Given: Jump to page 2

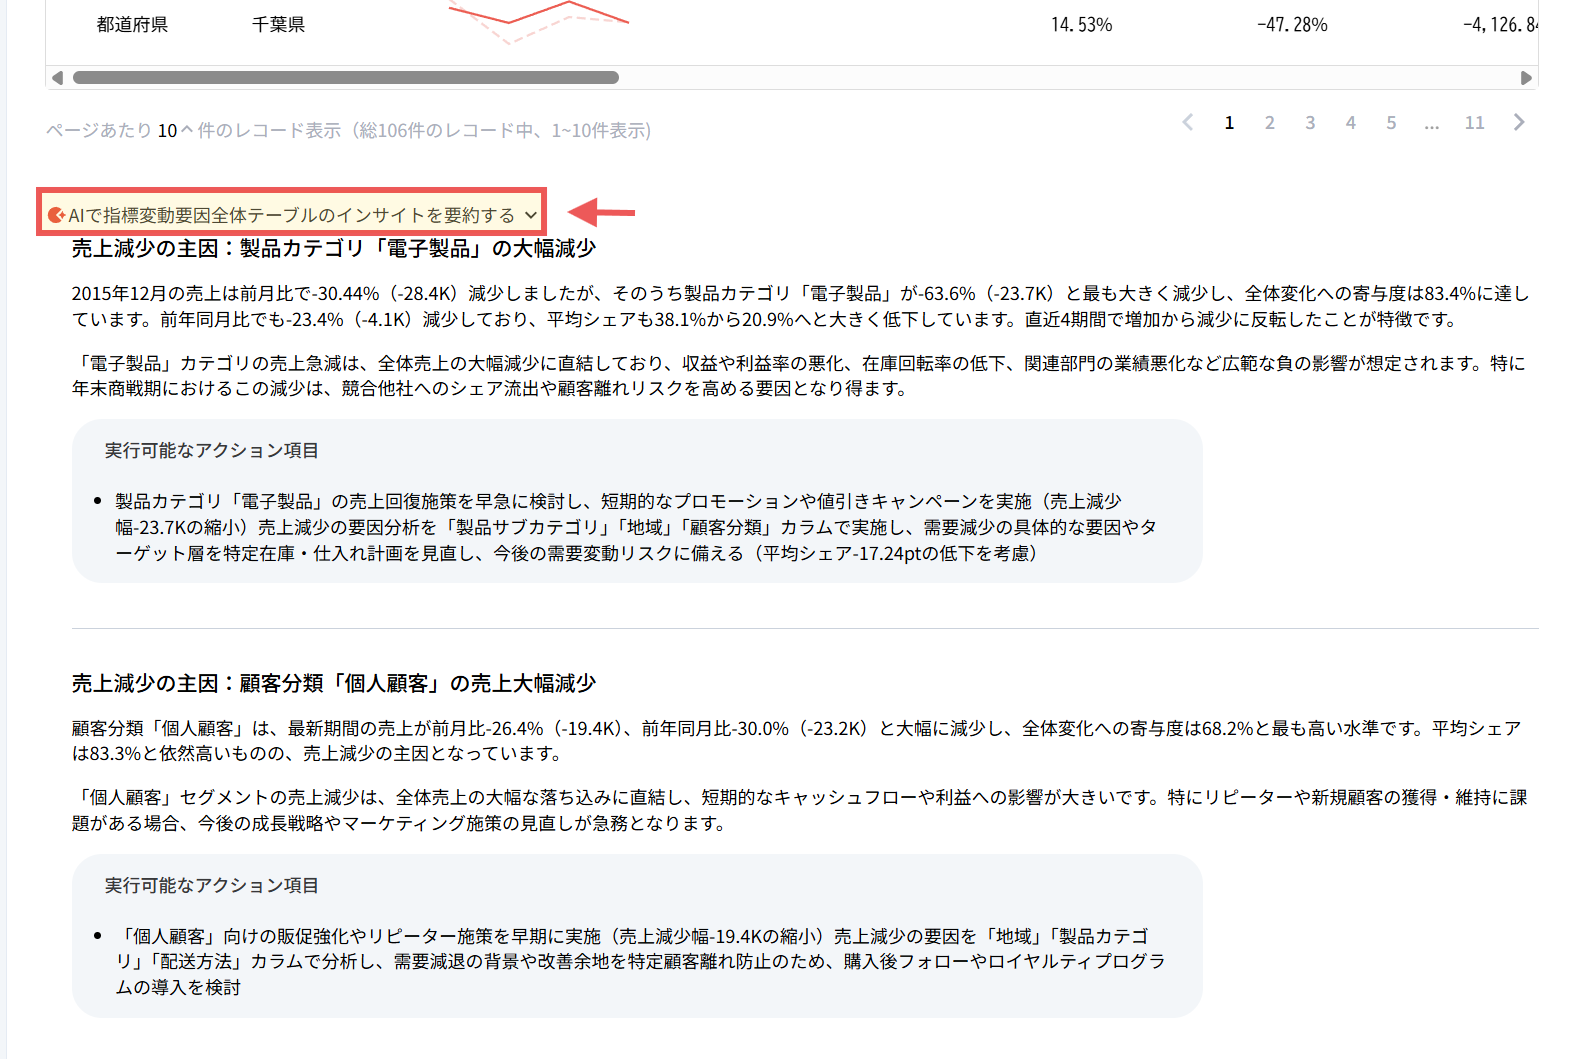Looking at the screenshot, I should pos(1269,122).
